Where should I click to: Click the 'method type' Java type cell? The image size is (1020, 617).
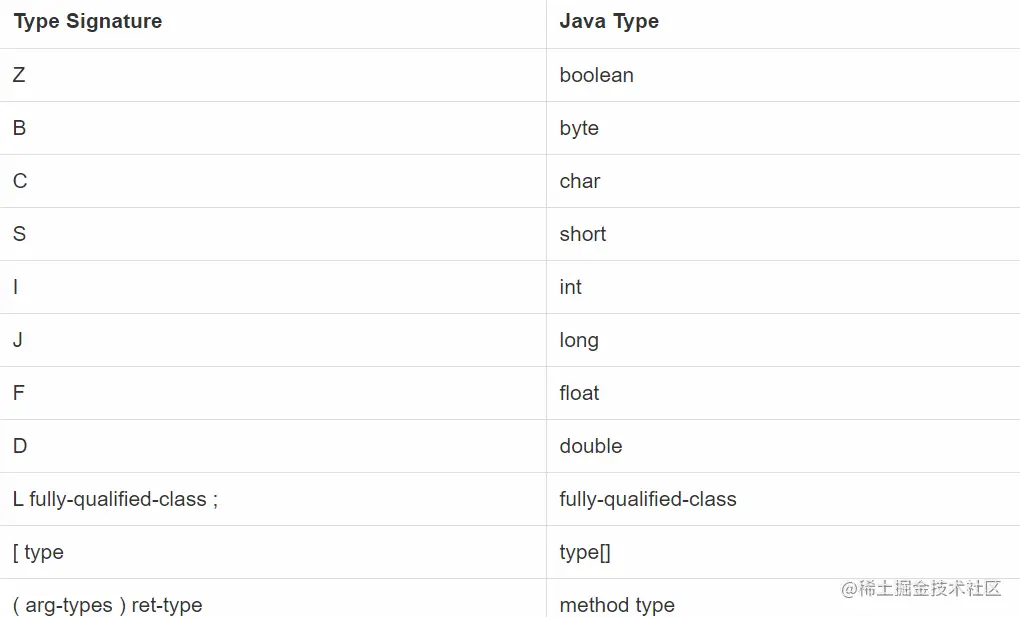(x=617, y=605)
